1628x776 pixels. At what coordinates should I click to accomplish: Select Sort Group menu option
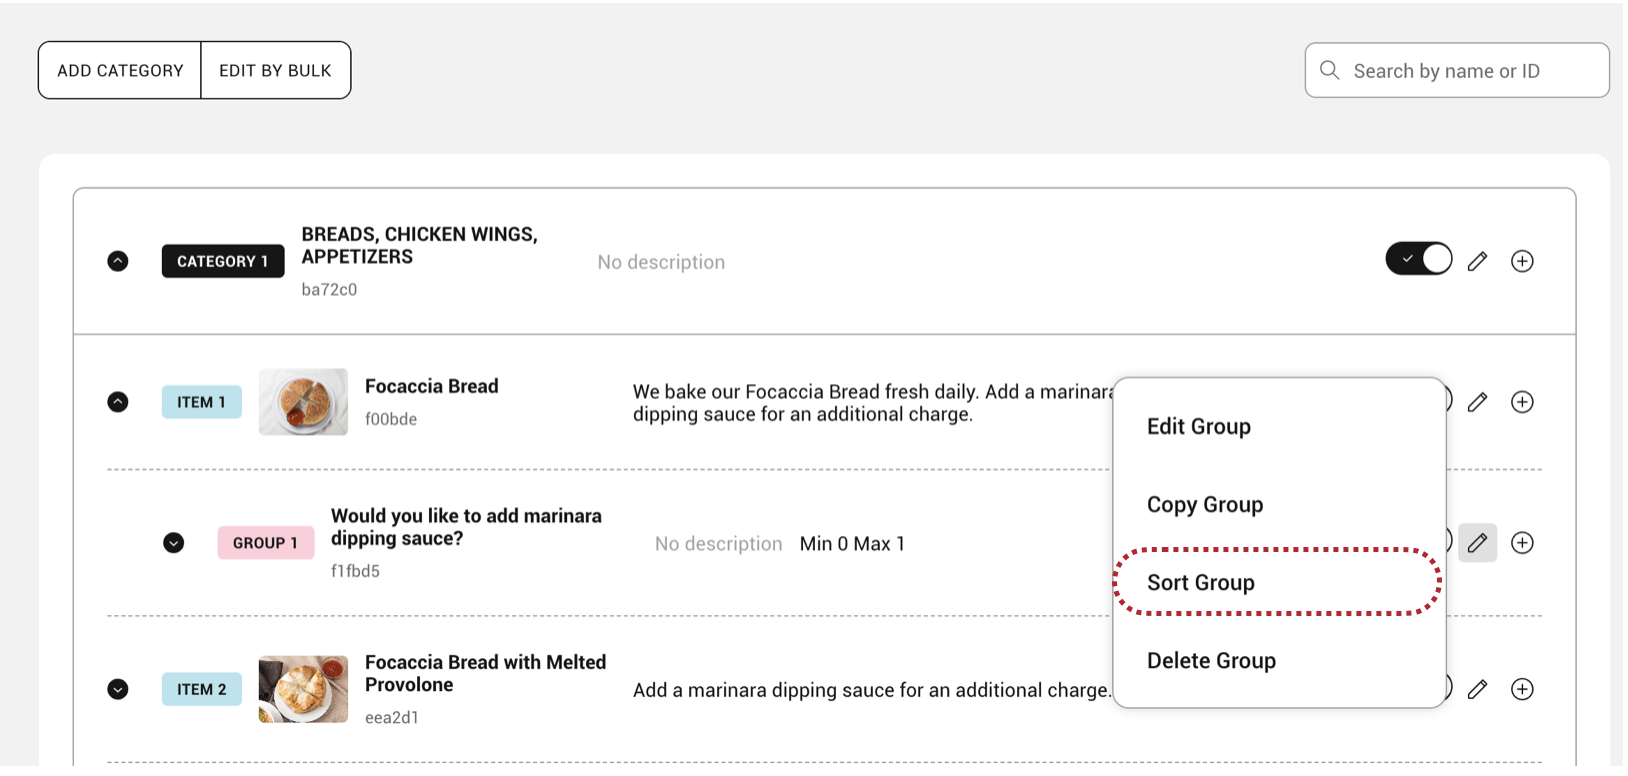pos(1200,582)
